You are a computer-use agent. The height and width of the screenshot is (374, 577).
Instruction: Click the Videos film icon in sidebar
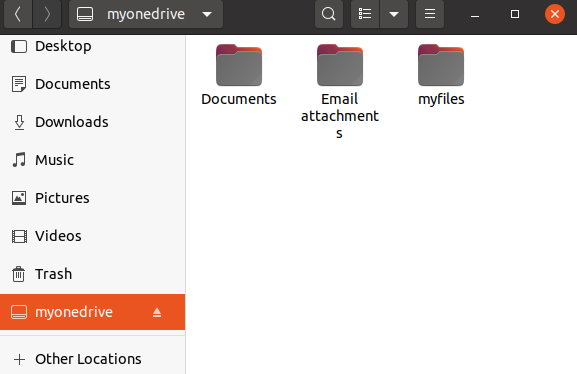(19, 236)
